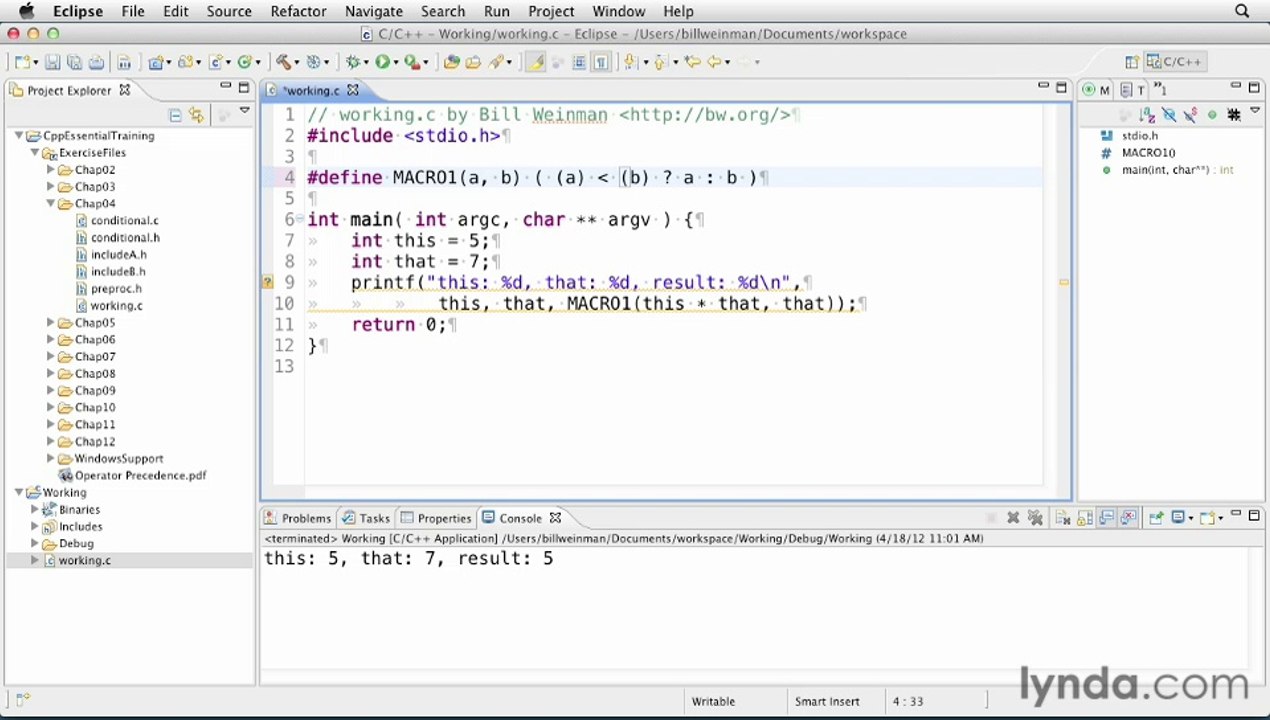Open the Project menu

[x=551, y=11]
